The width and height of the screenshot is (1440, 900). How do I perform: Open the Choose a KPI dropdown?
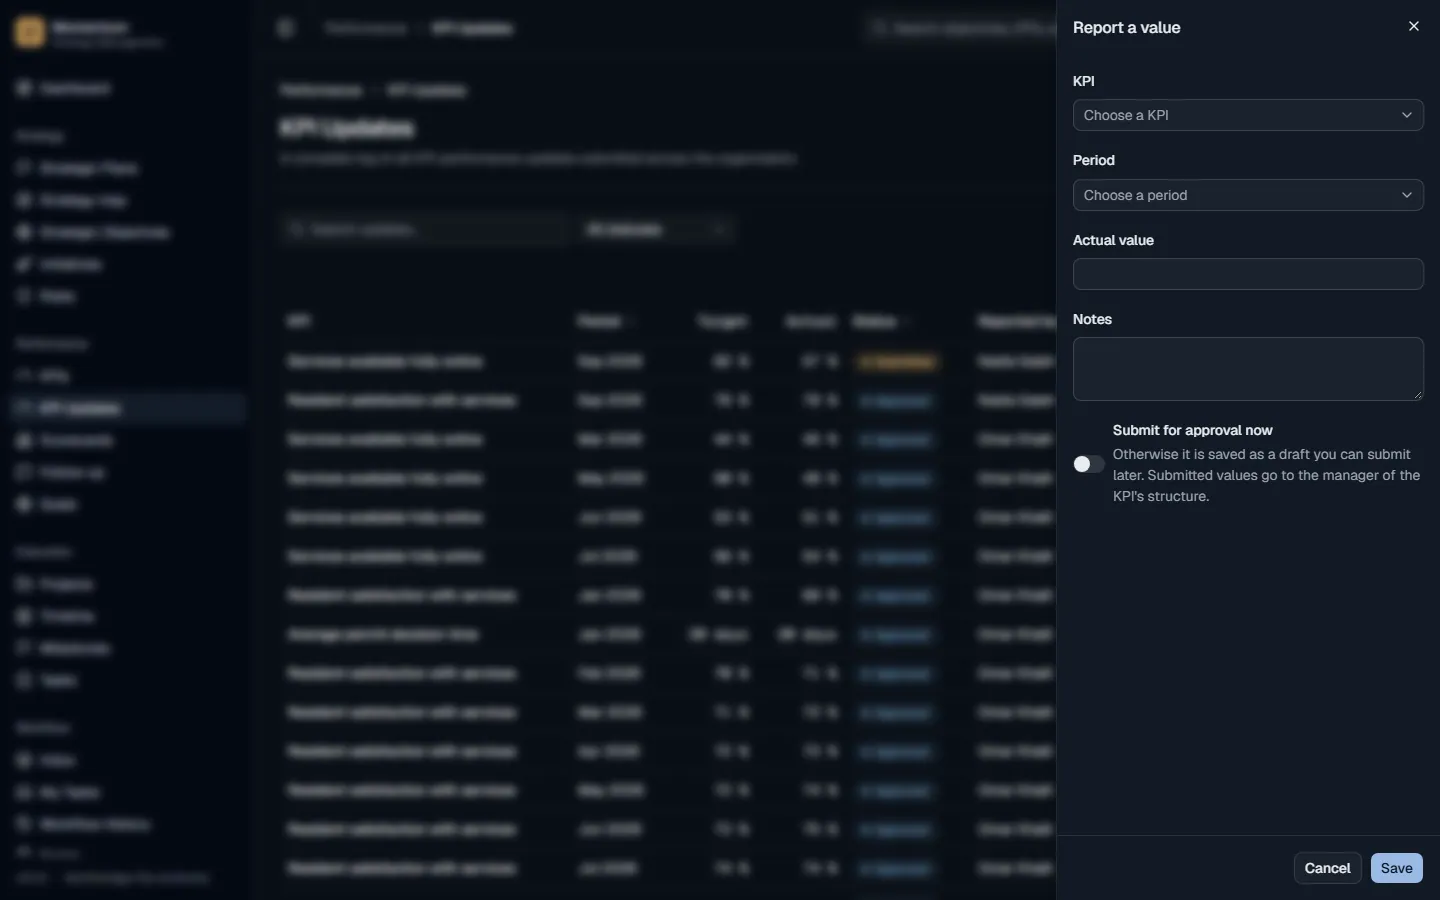[1248, 115]
